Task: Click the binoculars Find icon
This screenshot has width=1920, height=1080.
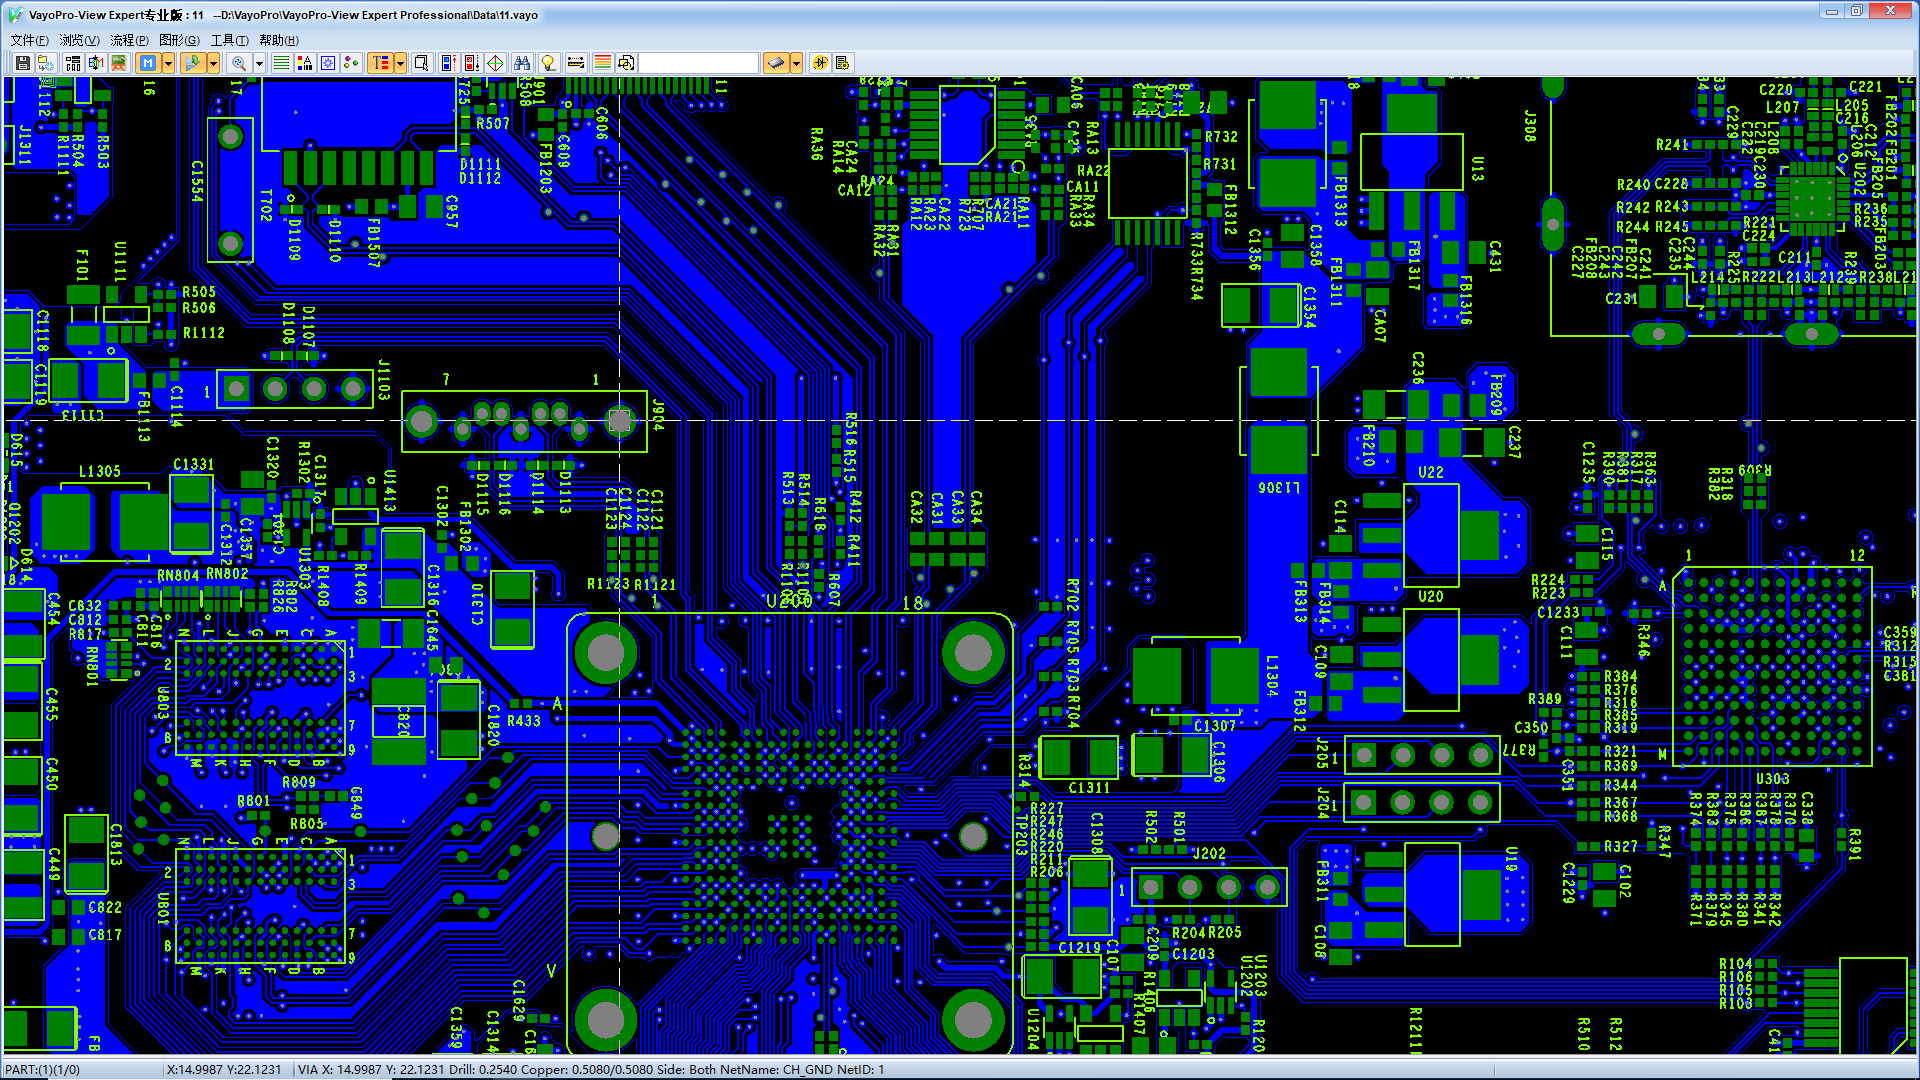Action: click(522, 63)
